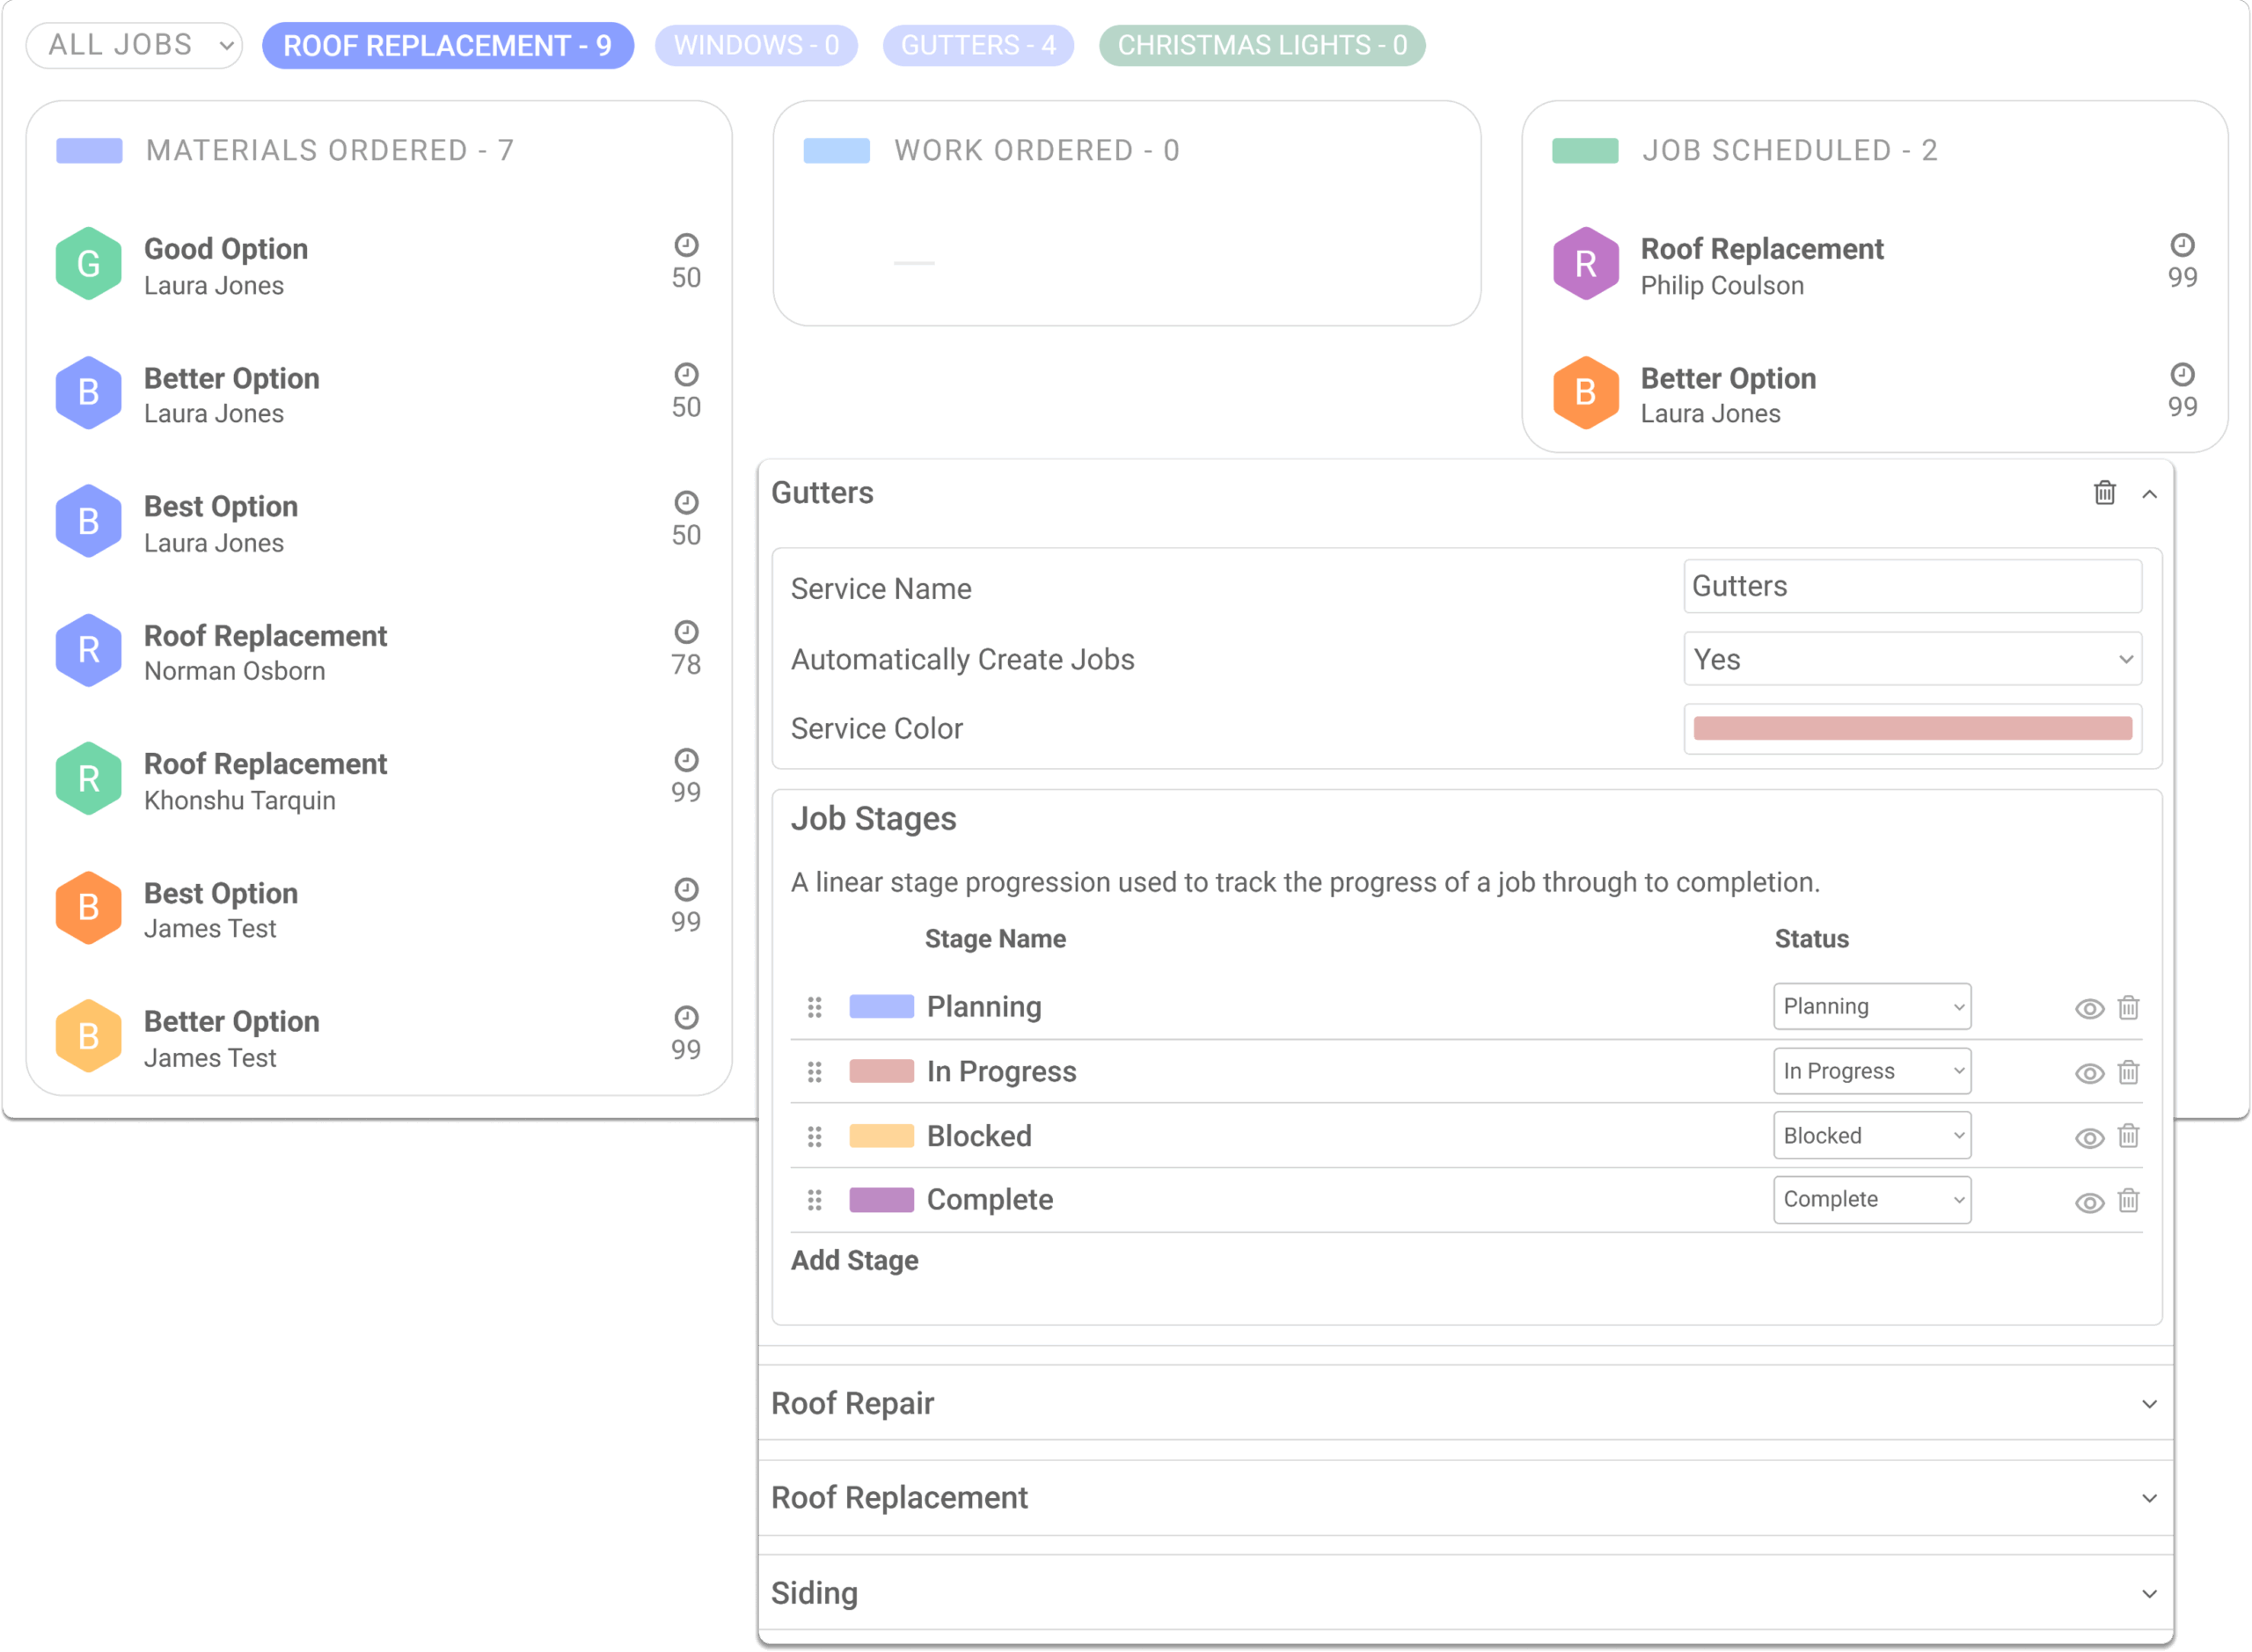Click the Blocked stage color swatch
This screenshot has height=1652, width=2252.
click(x=882, y=1136)
